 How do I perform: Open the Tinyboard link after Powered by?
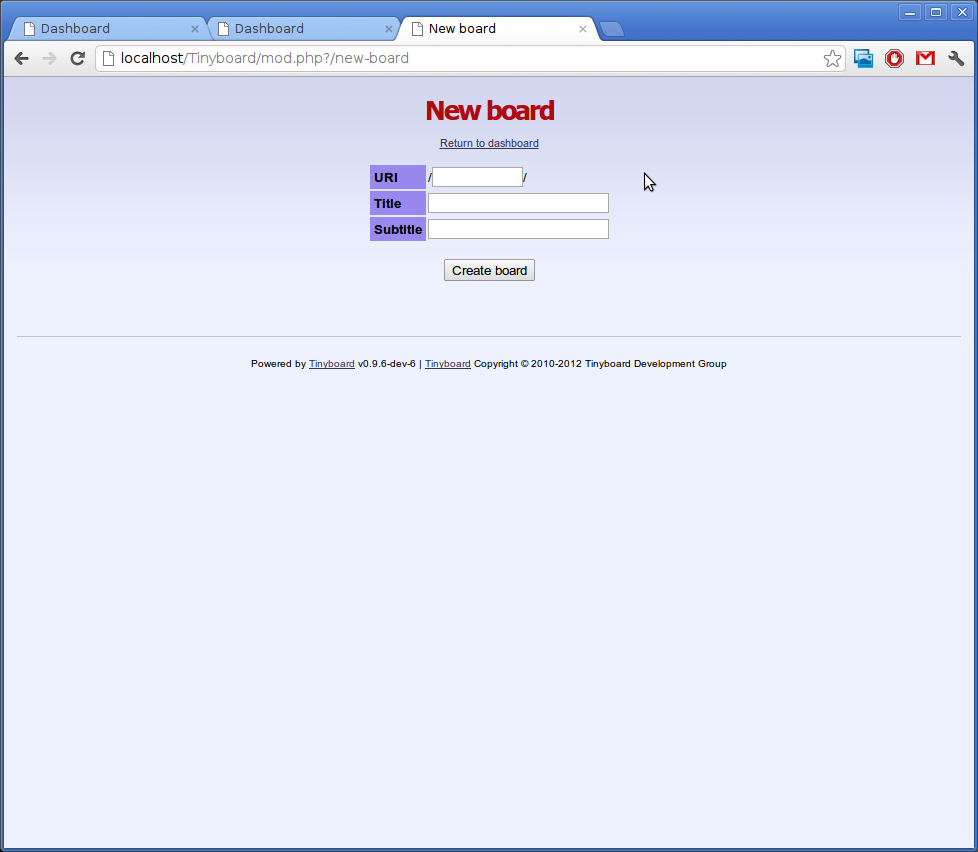(x=331, y=364)
